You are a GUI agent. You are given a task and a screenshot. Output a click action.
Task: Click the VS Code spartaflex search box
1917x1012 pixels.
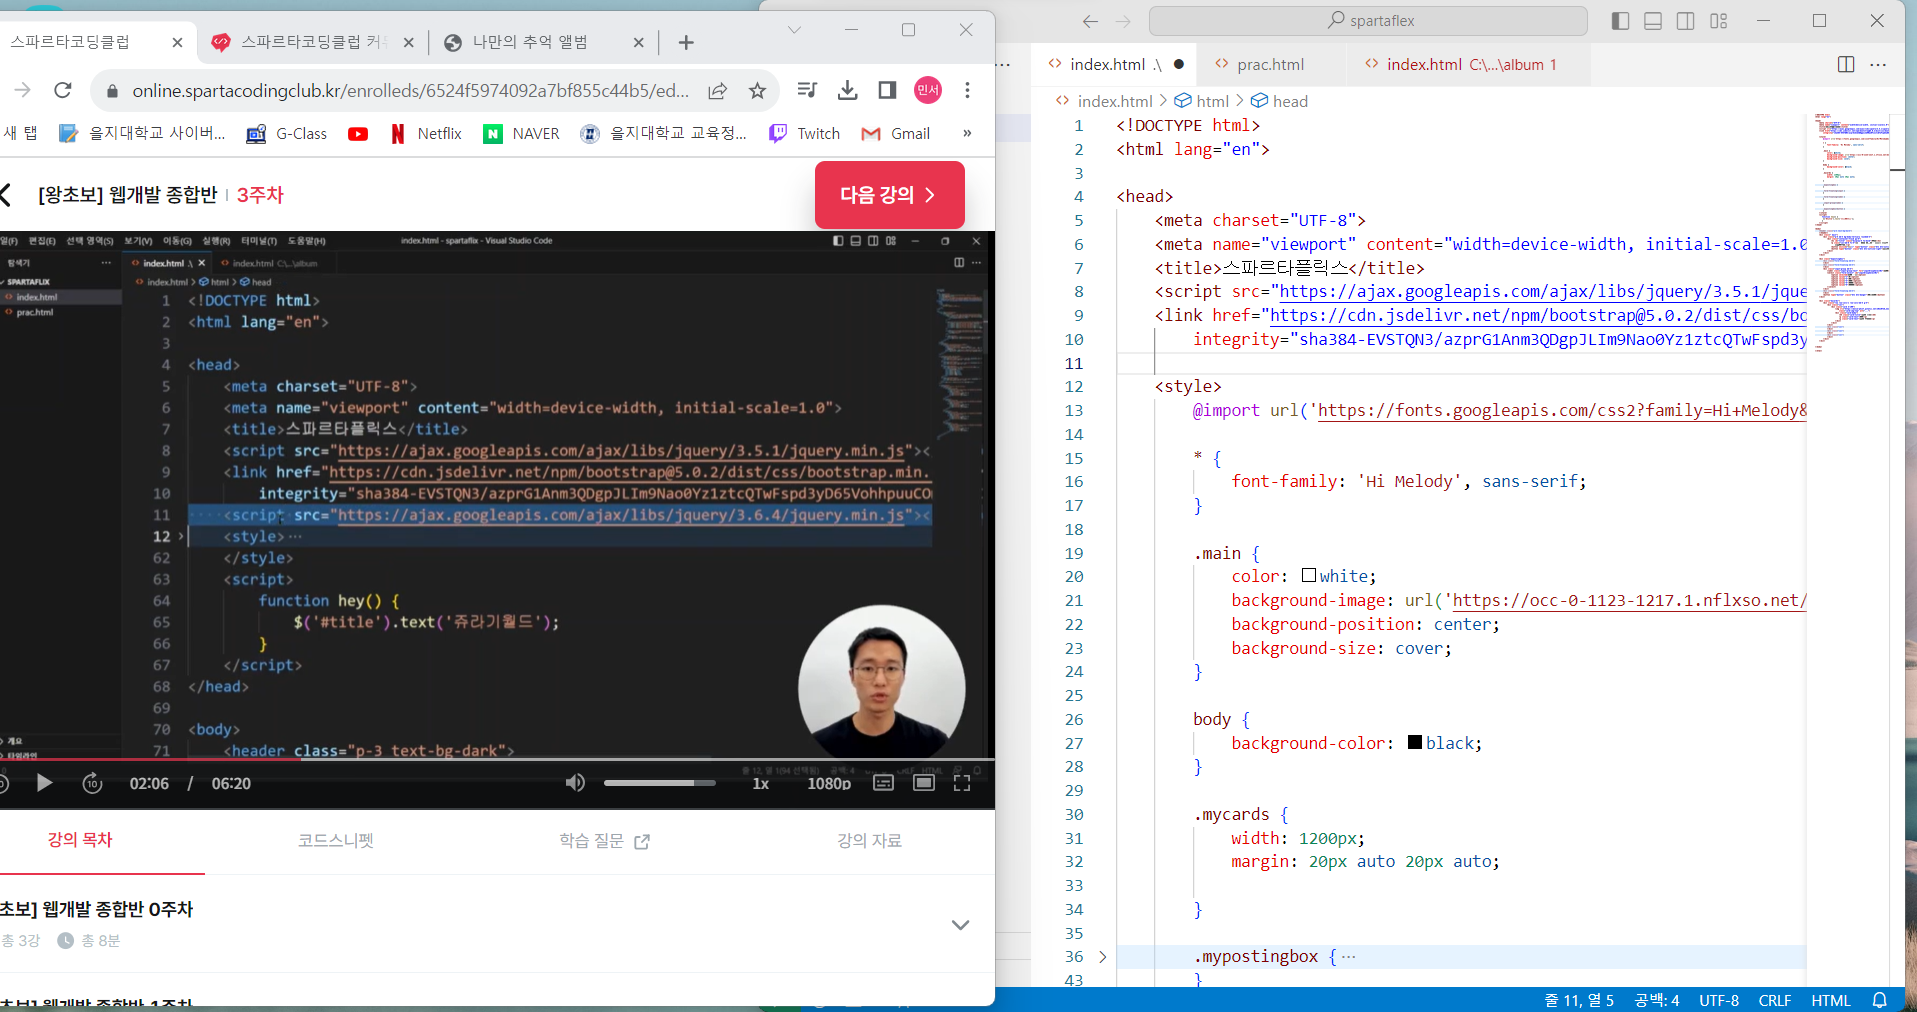tap(1368, 20)
